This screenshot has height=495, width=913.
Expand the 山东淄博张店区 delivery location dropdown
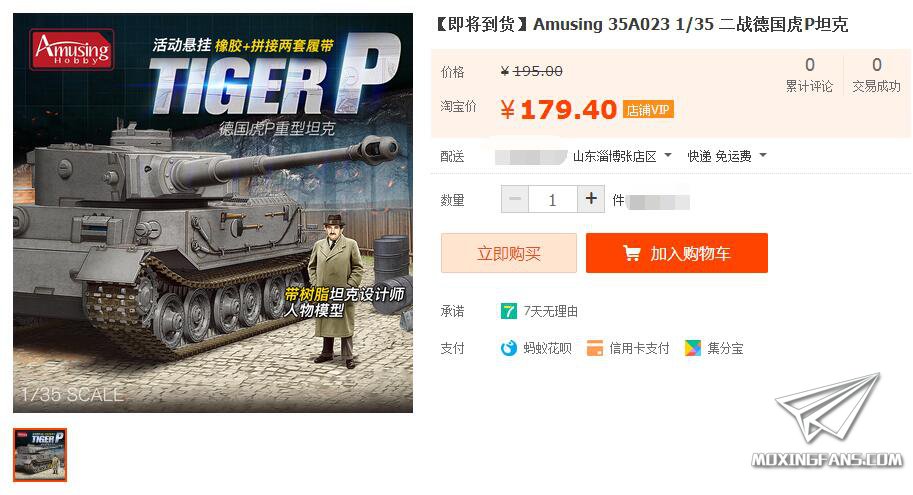[x=622, y=156]
